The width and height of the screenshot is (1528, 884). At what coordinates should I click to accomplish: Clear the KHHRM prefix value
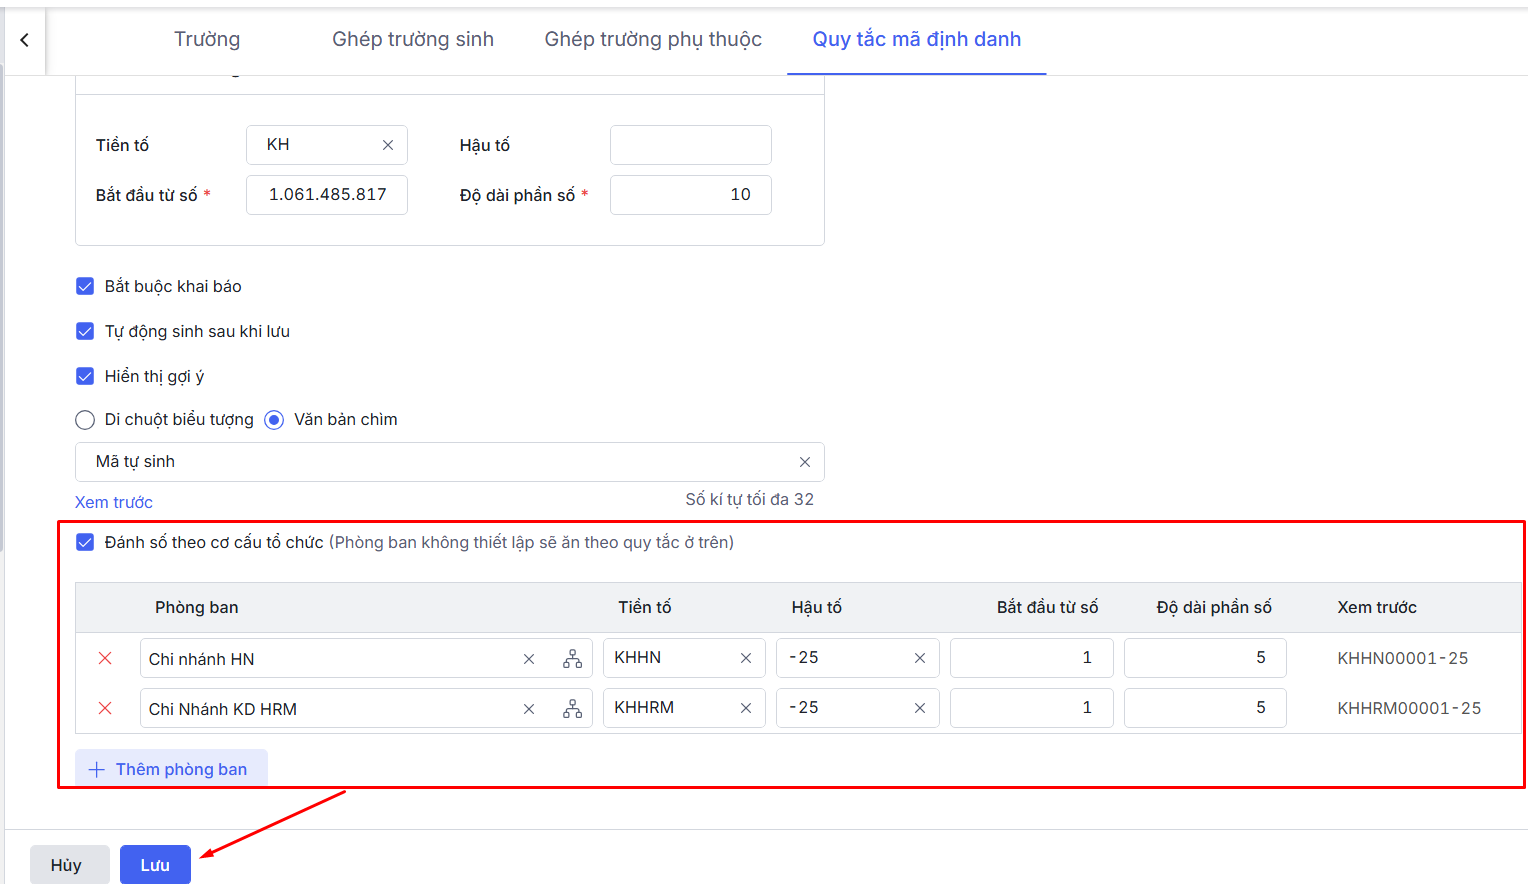[x=745, y=708]
